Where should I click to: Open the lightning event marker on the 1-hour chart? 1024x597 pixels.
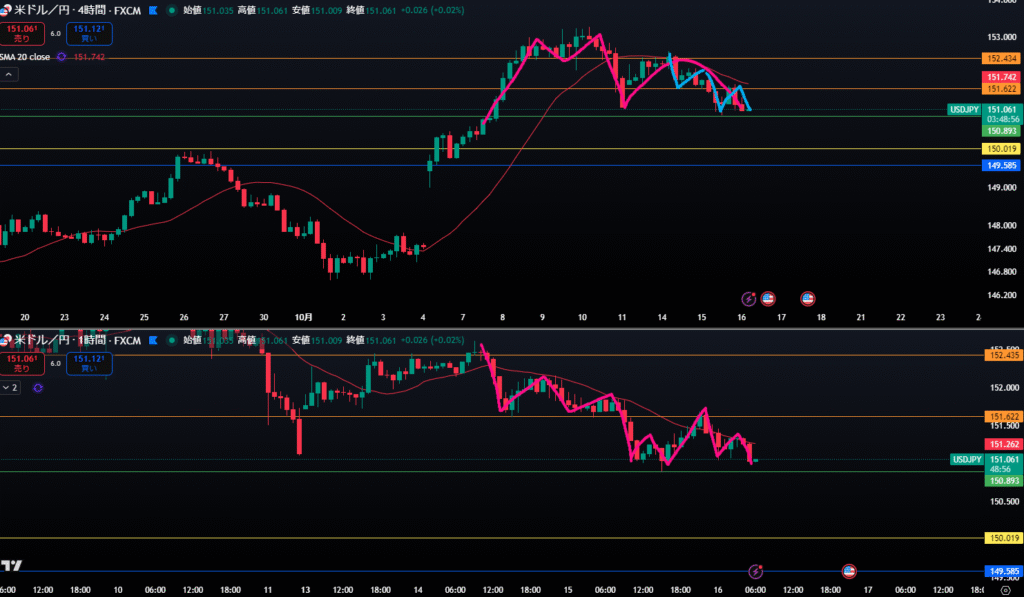point(757,572)
